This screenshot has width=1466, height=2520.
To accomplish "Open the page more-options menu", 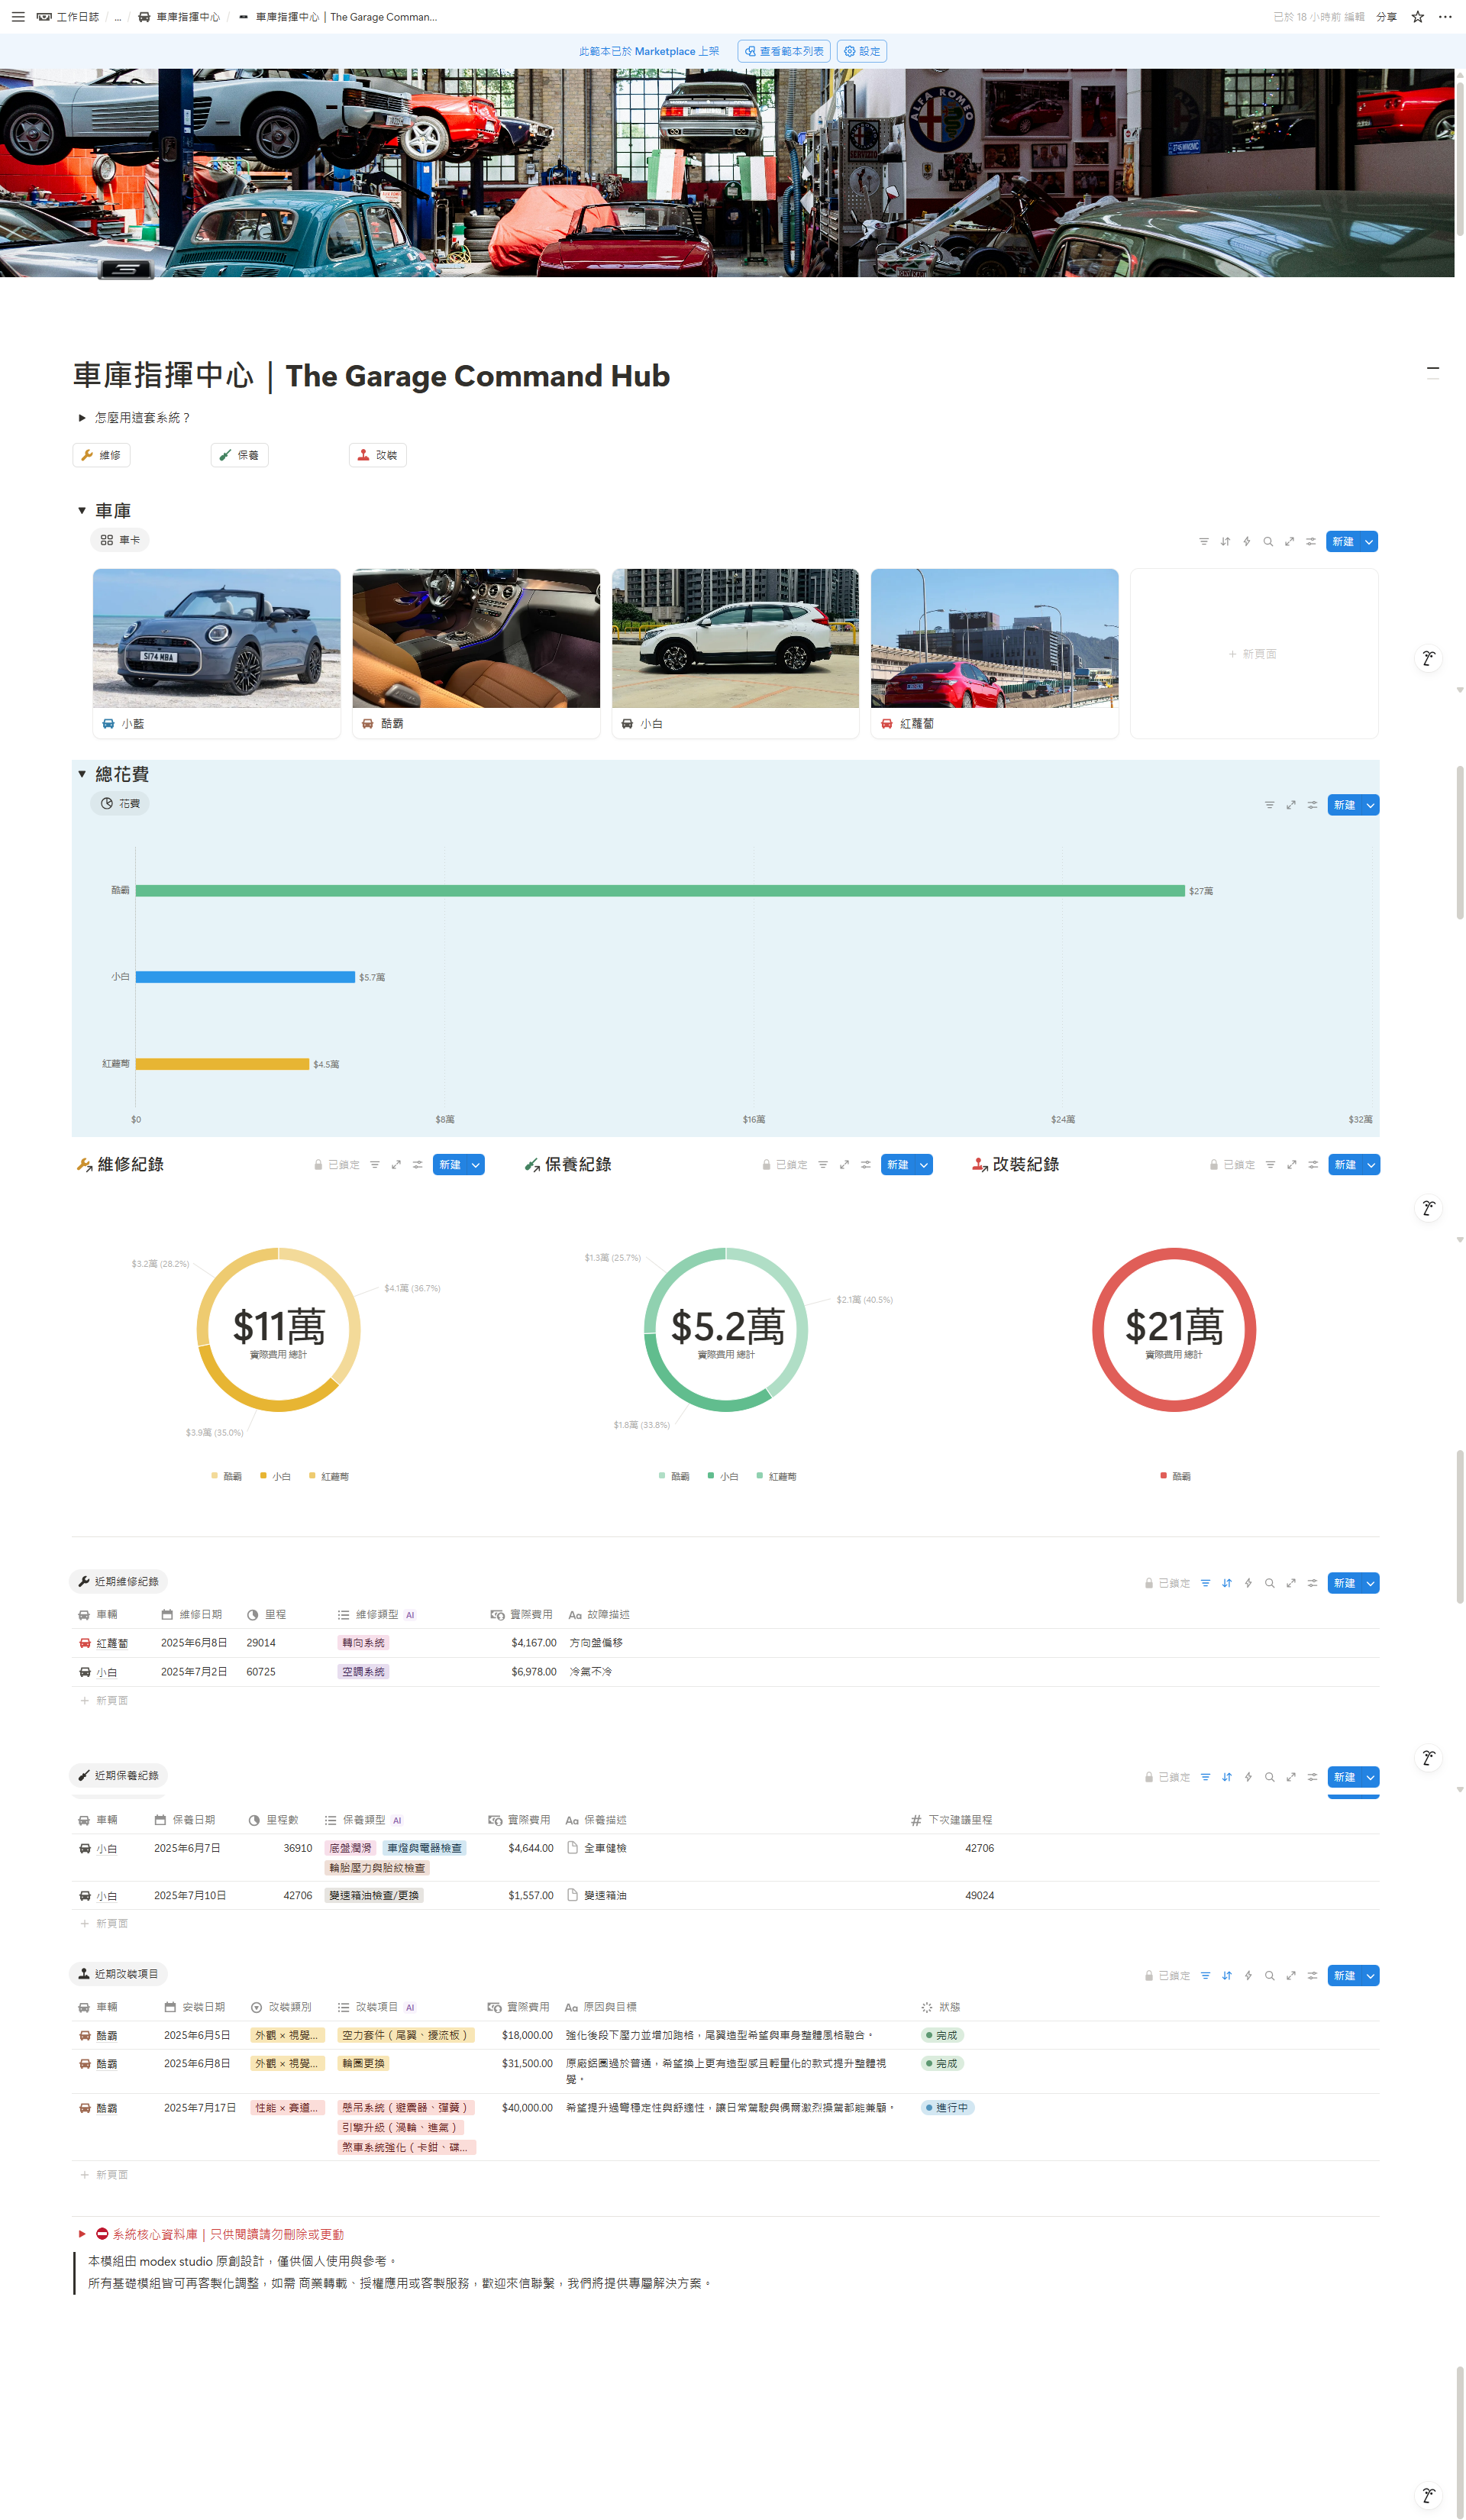I will (x=1445, y=17).
